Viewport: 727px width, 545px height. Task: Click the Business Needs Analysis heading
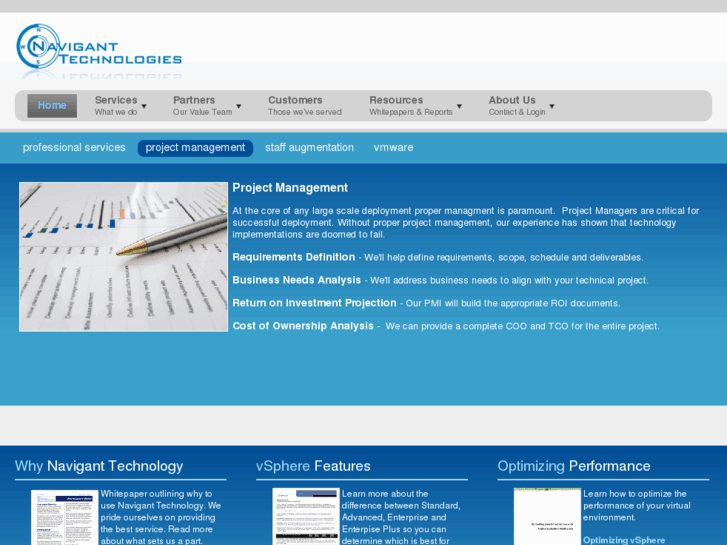coord(297,280)
